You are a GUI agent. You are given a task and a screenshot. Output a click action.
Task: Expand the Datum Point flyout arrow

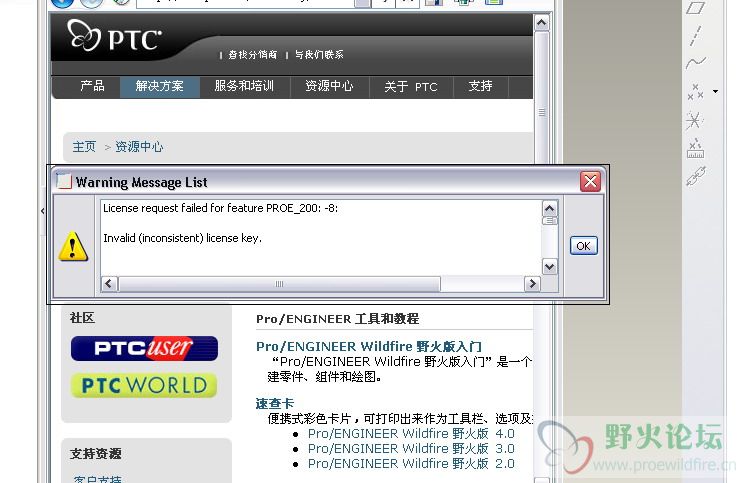(716, 91)
